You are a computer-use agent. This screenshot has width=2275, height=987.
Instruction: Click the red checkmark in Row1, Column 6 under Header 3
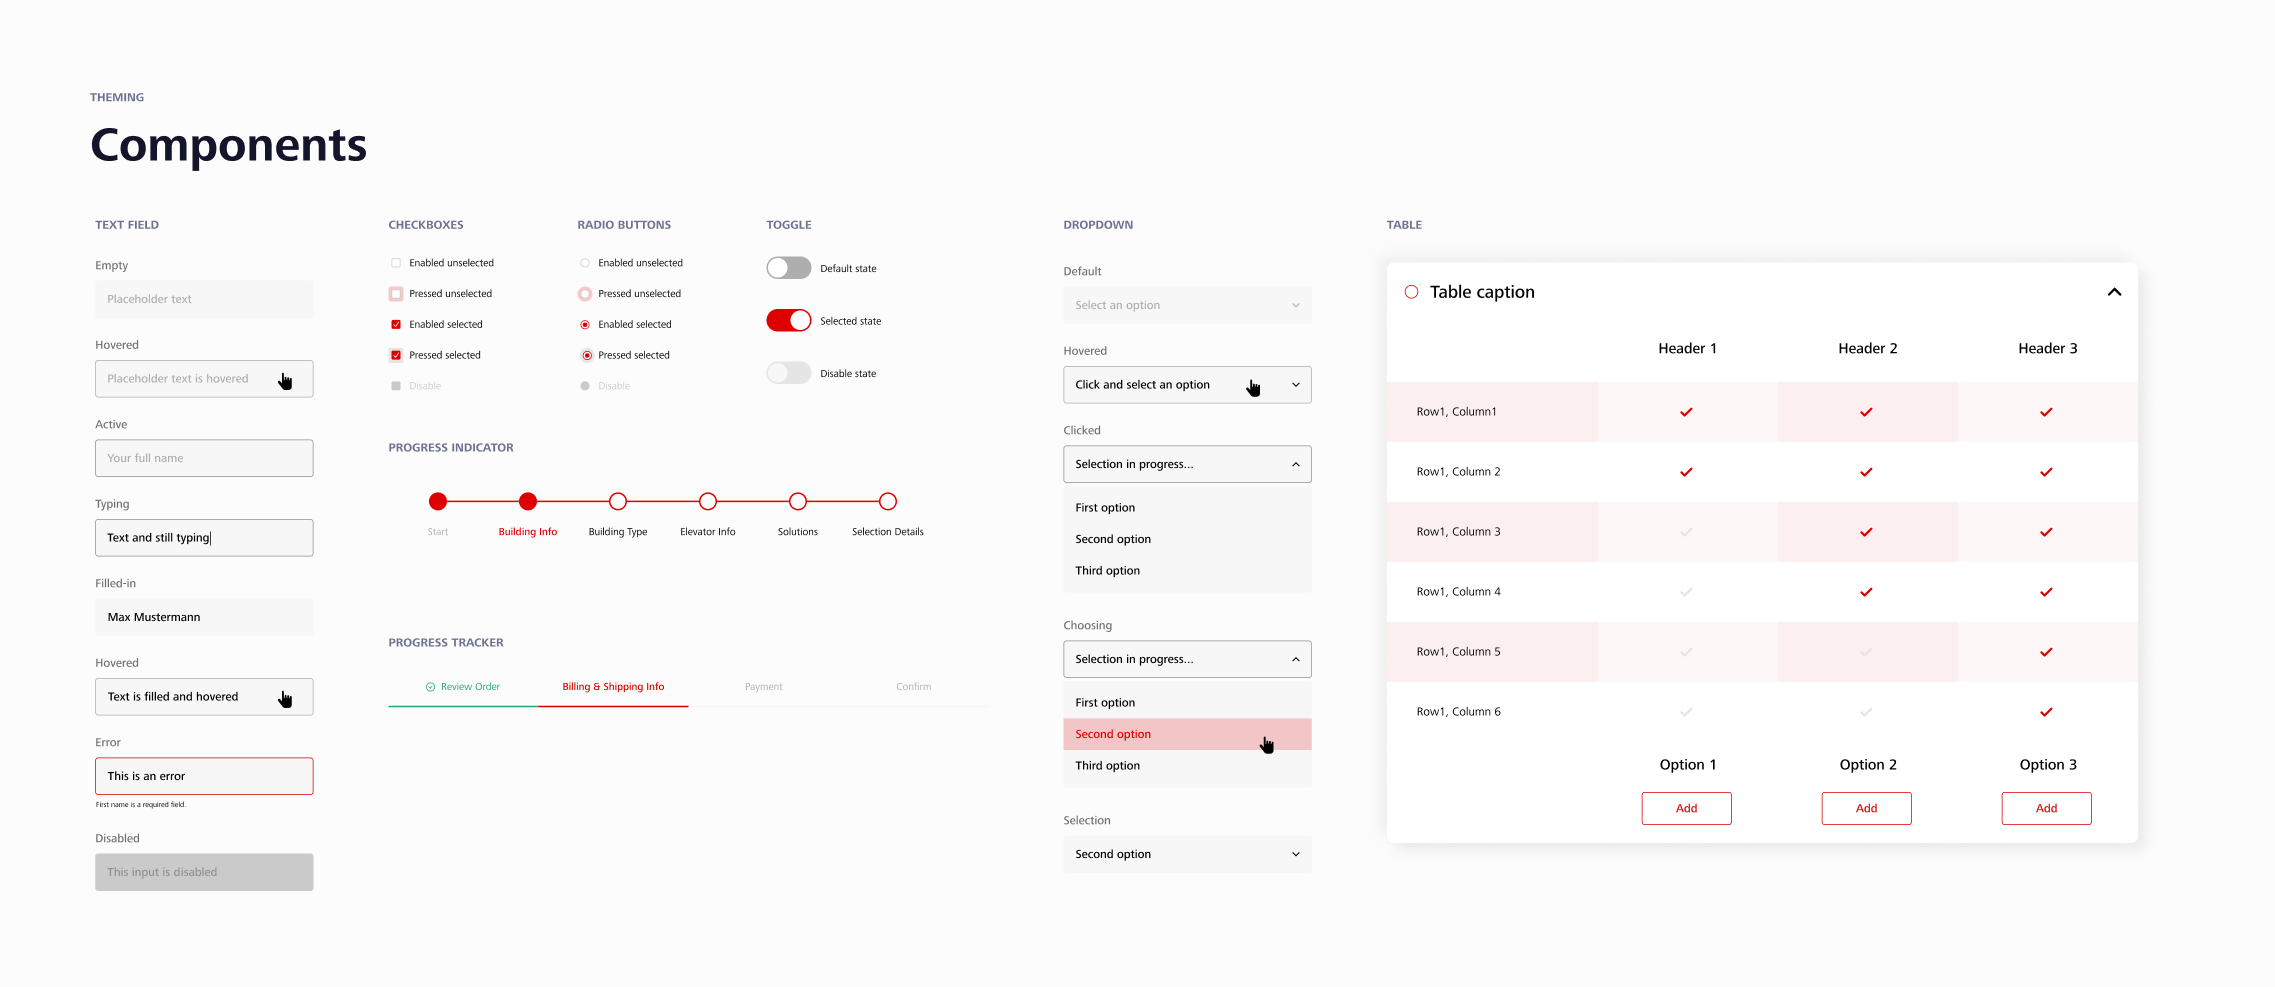2046,712
